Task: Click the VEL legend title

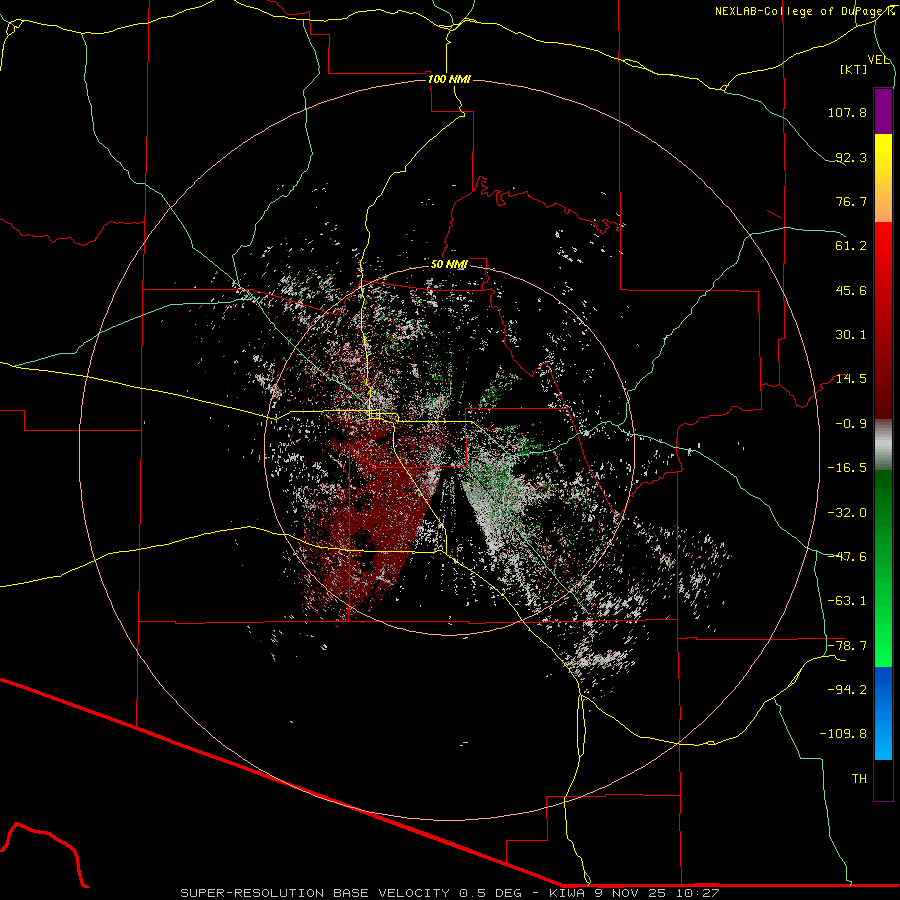Action: tap(878, 60)
